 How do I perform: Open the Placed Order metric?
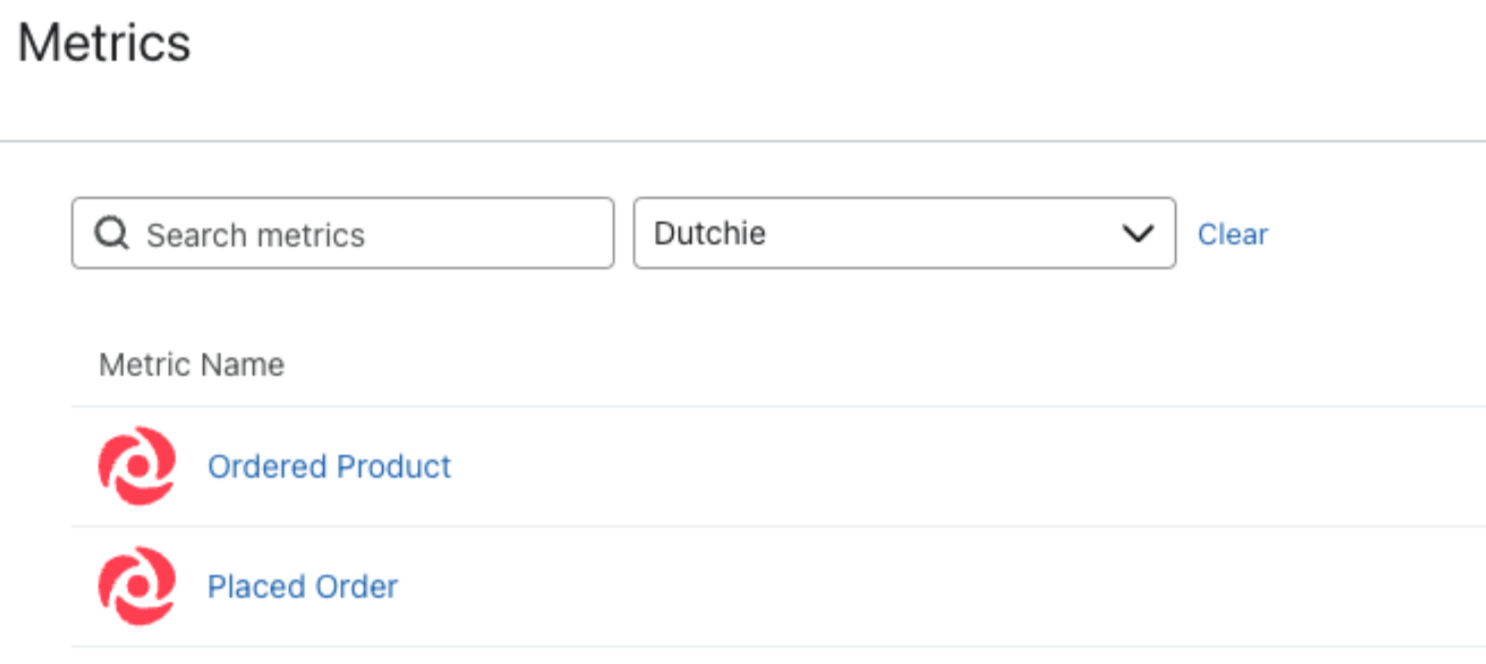pyautogui.click(x=302, y=586)
